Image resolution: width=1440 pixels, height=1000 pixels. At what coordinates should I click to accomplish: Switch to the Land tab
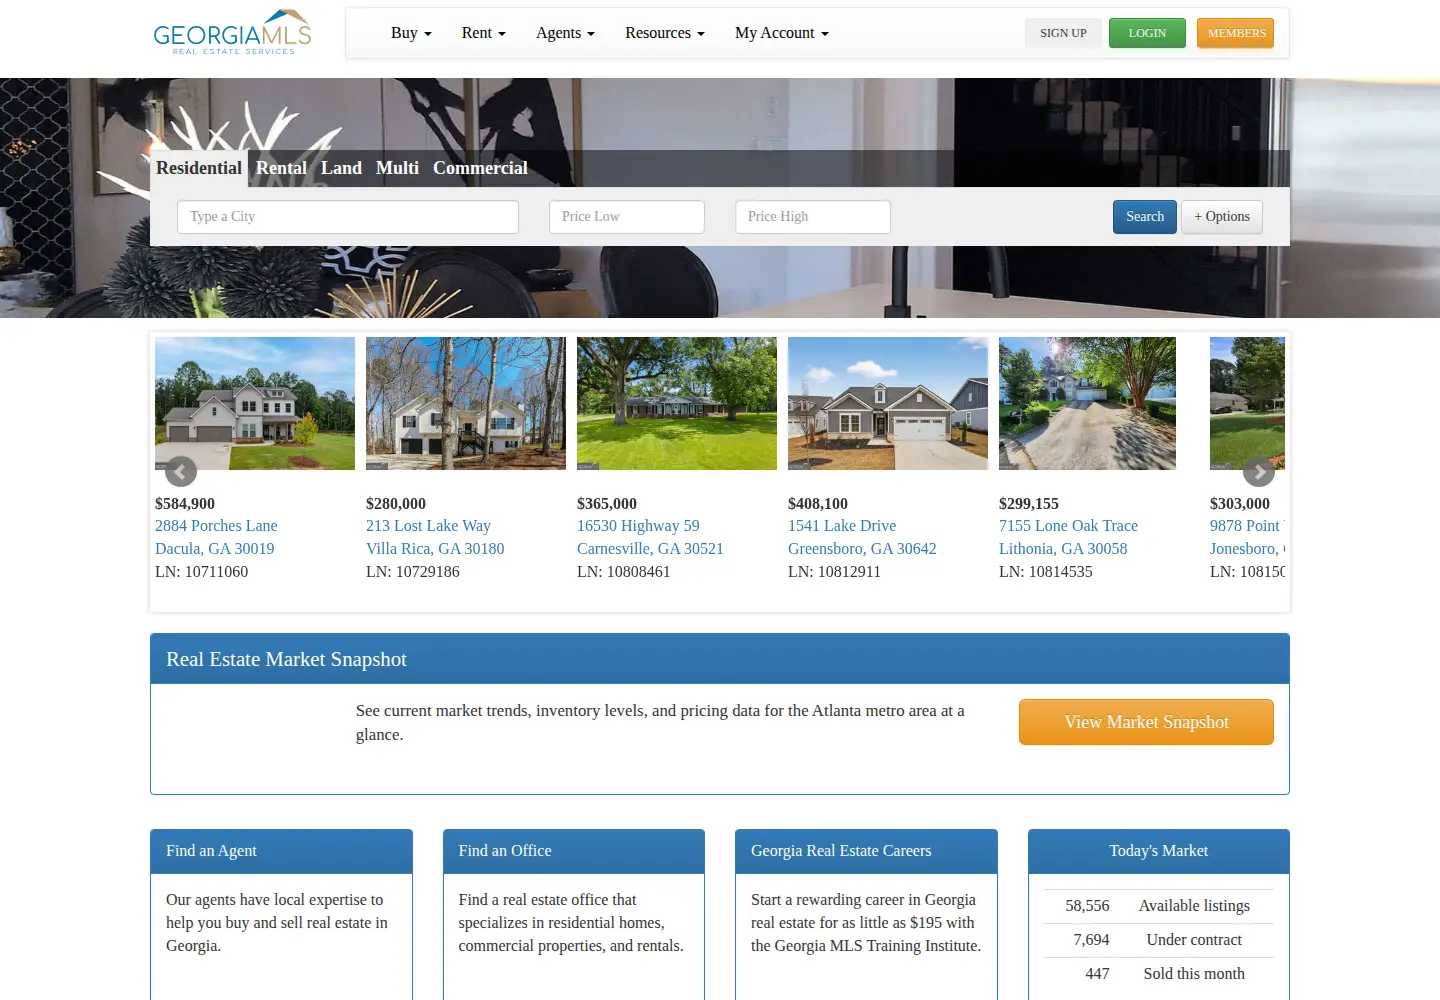[x=341, y=168]
